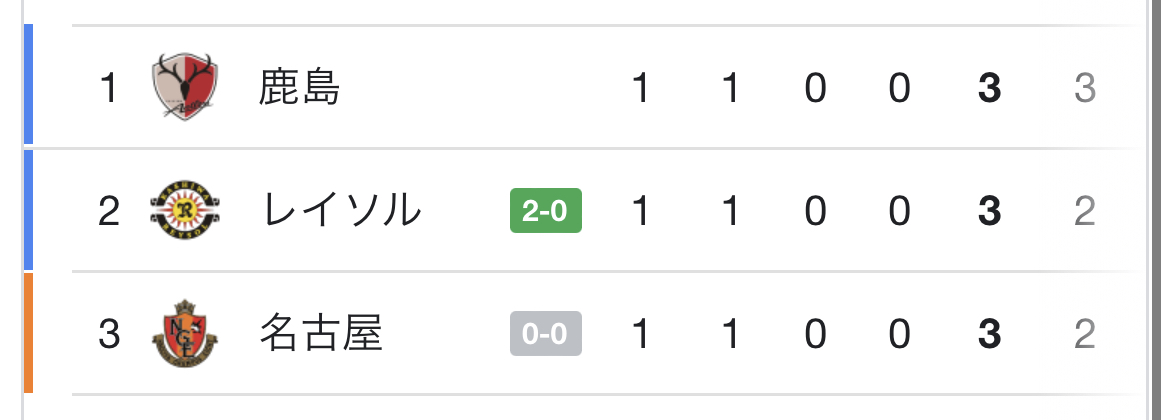Click the bold points value in 鹿島 row
Image resolution: width=1170 pixels, height=420 pixels.
click(989, 87)
